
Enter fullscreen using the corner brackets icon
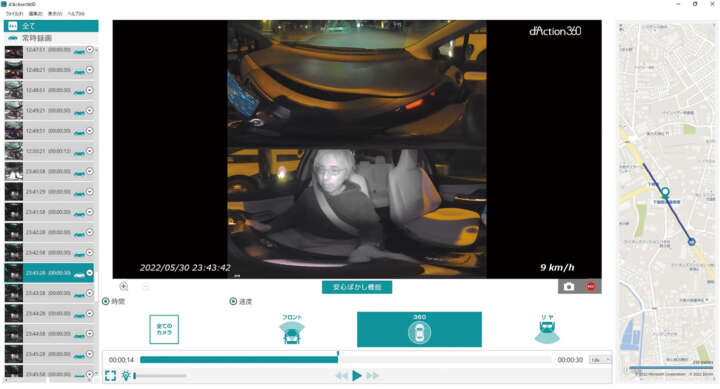[110, 376]
